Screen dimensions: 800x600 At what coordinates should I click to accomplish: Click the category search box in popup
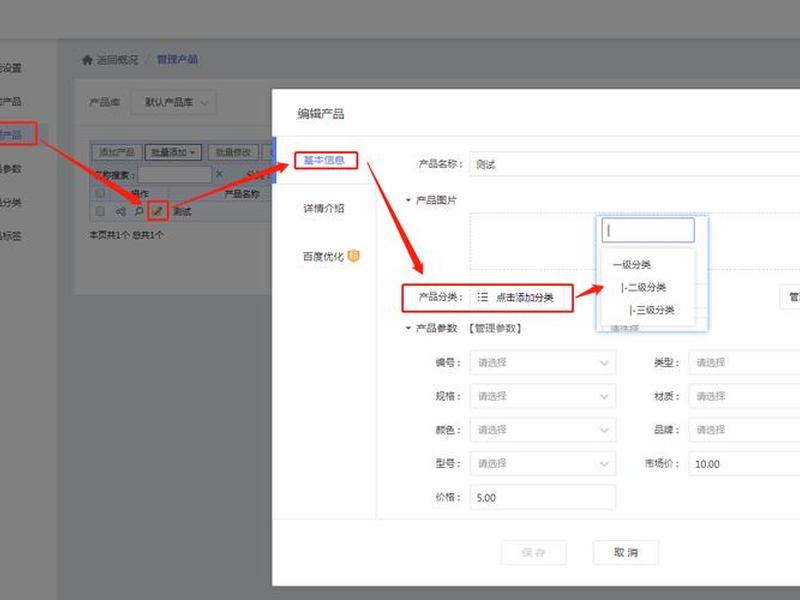(x=648, y=230)
